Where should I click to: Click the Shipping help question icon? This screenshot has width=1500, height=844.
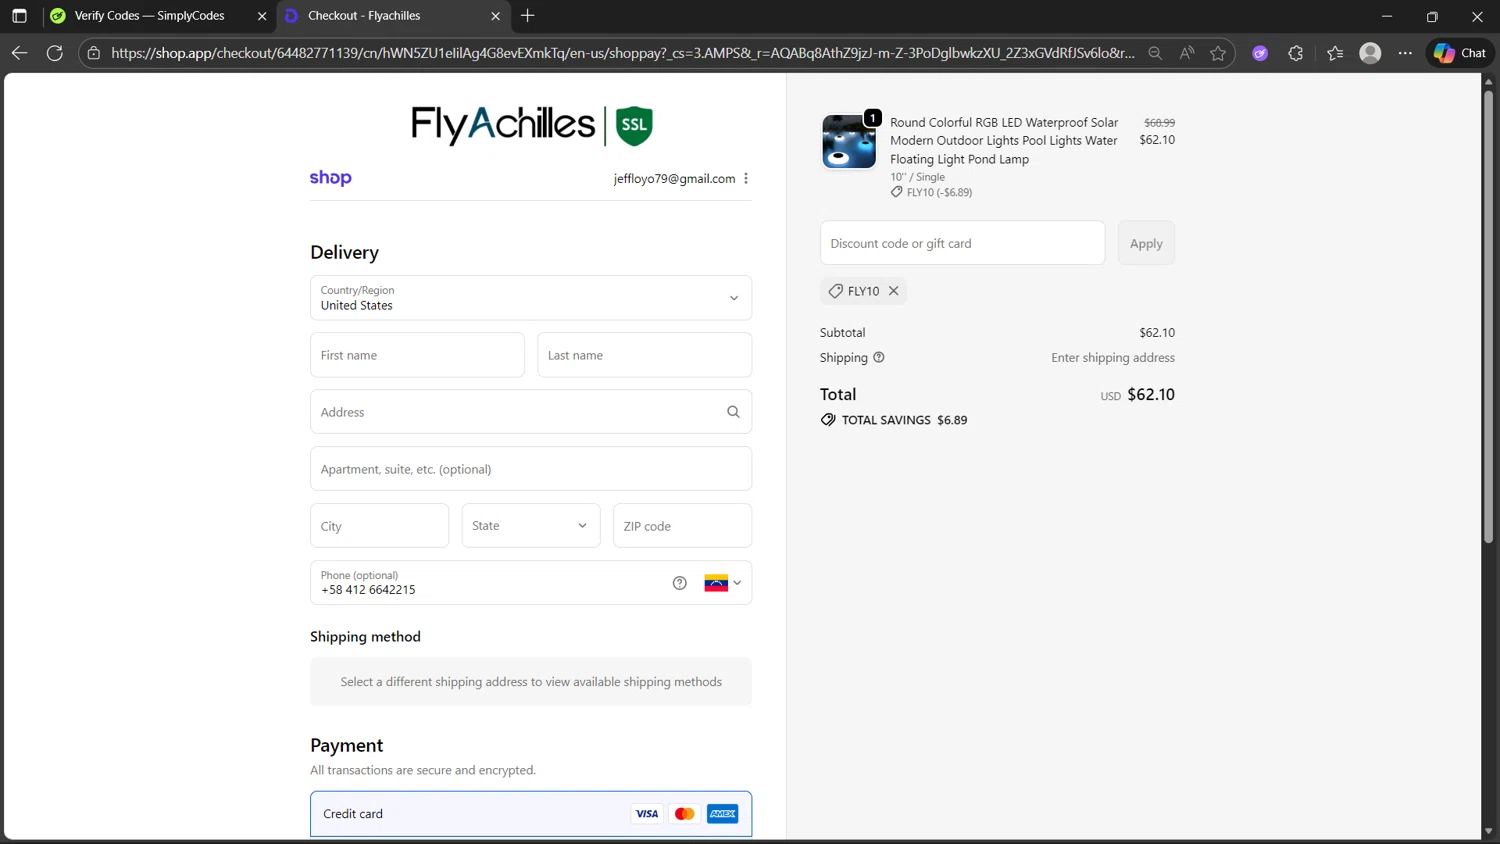tap(879, 357)
